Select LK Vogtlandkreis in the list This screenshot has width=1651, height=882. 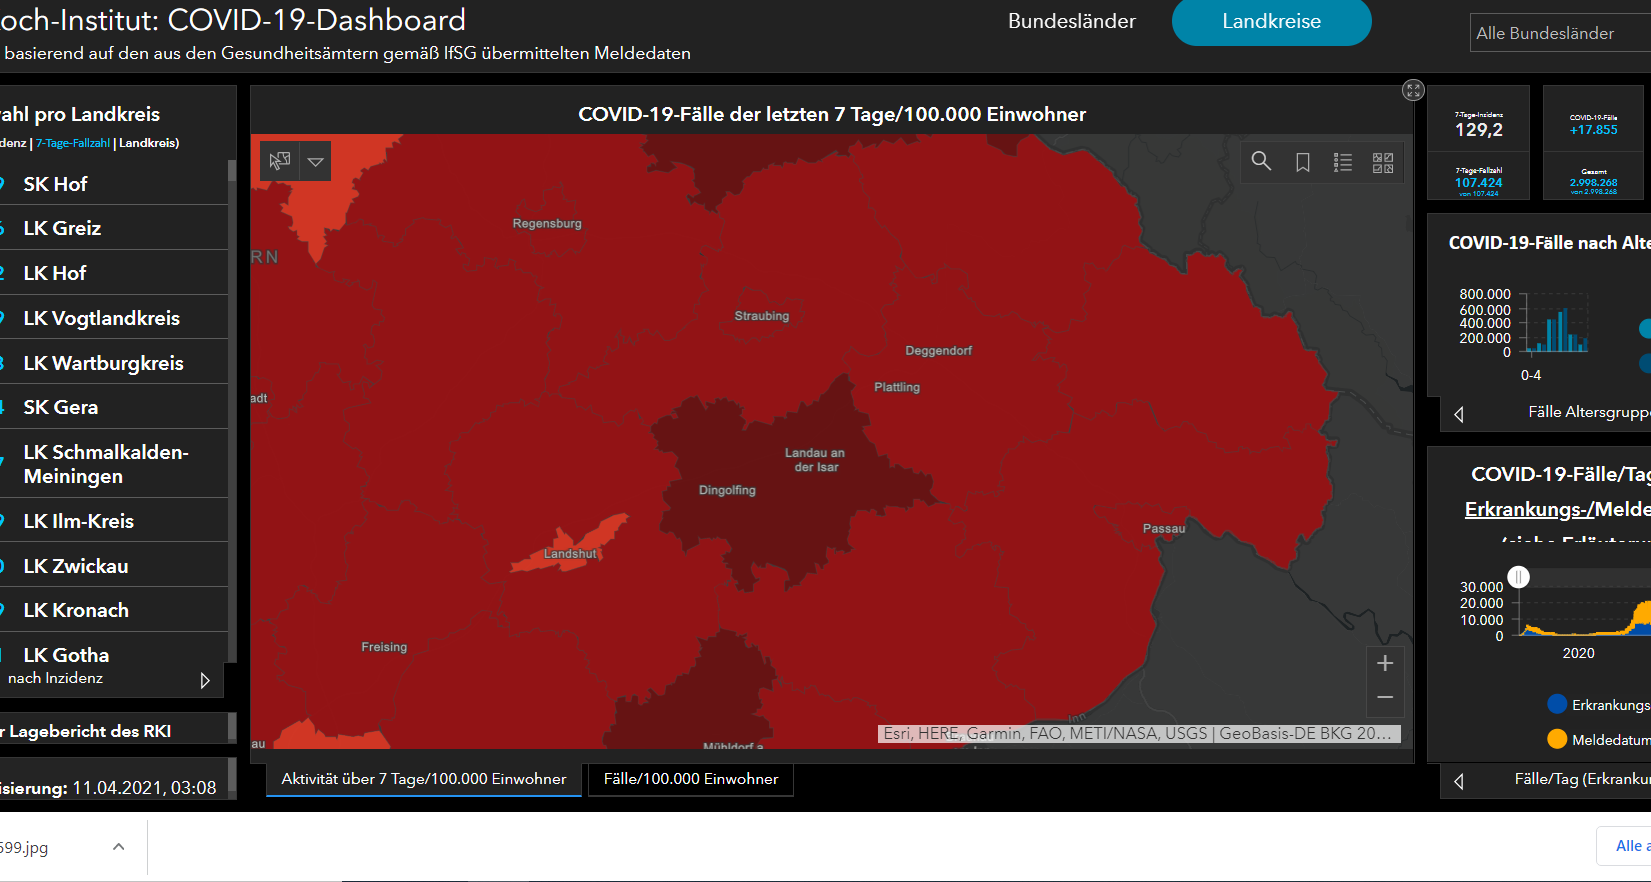[x=102, y=318]
